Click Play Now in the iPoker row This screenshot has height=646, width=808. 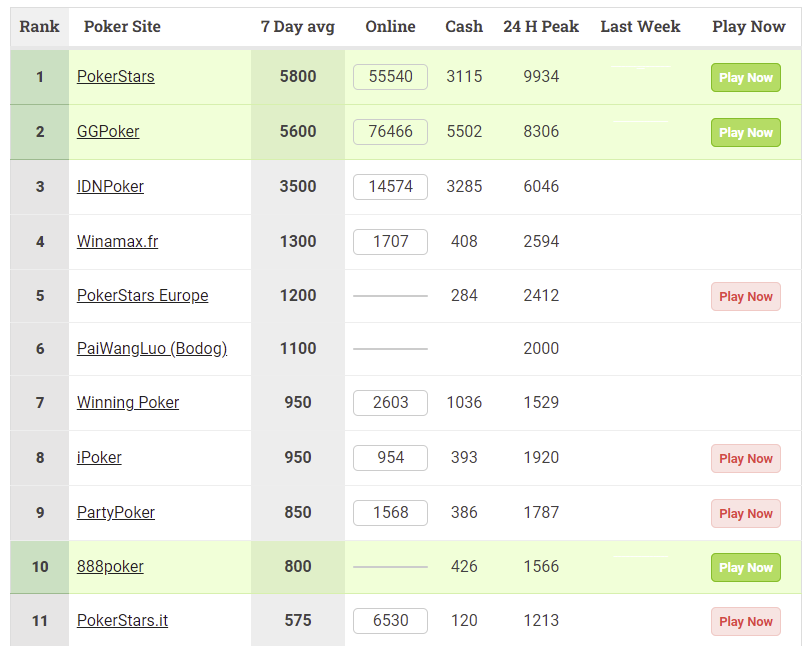click(745, 459)
